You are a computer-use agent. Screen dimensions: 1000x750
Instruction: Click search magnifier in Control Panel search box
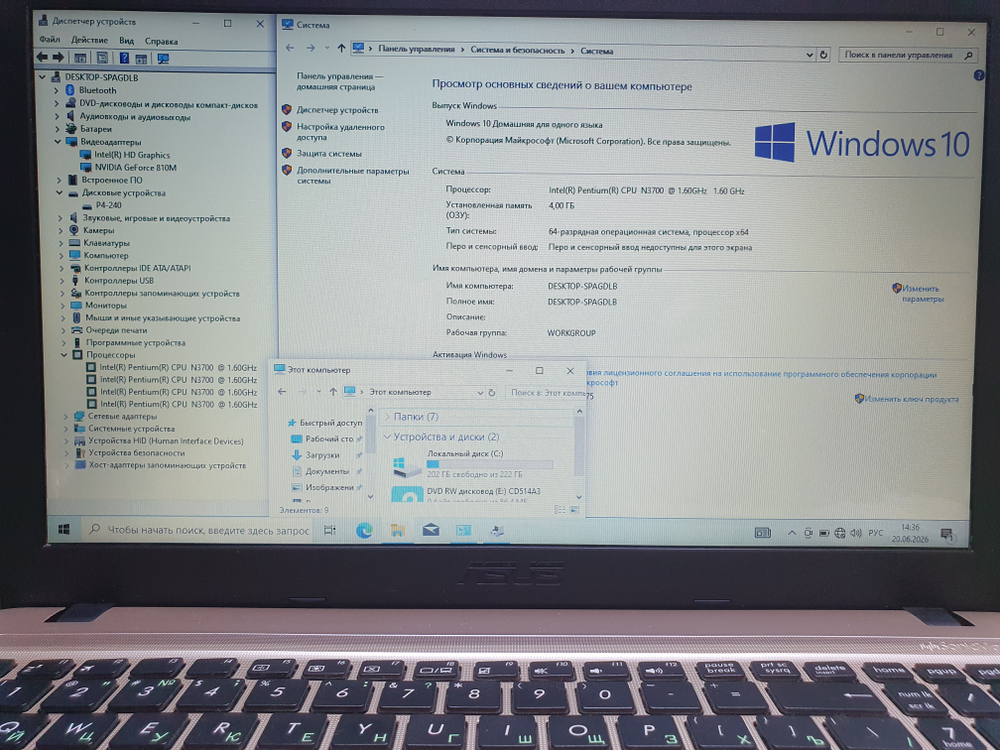(x=968, y=55)
